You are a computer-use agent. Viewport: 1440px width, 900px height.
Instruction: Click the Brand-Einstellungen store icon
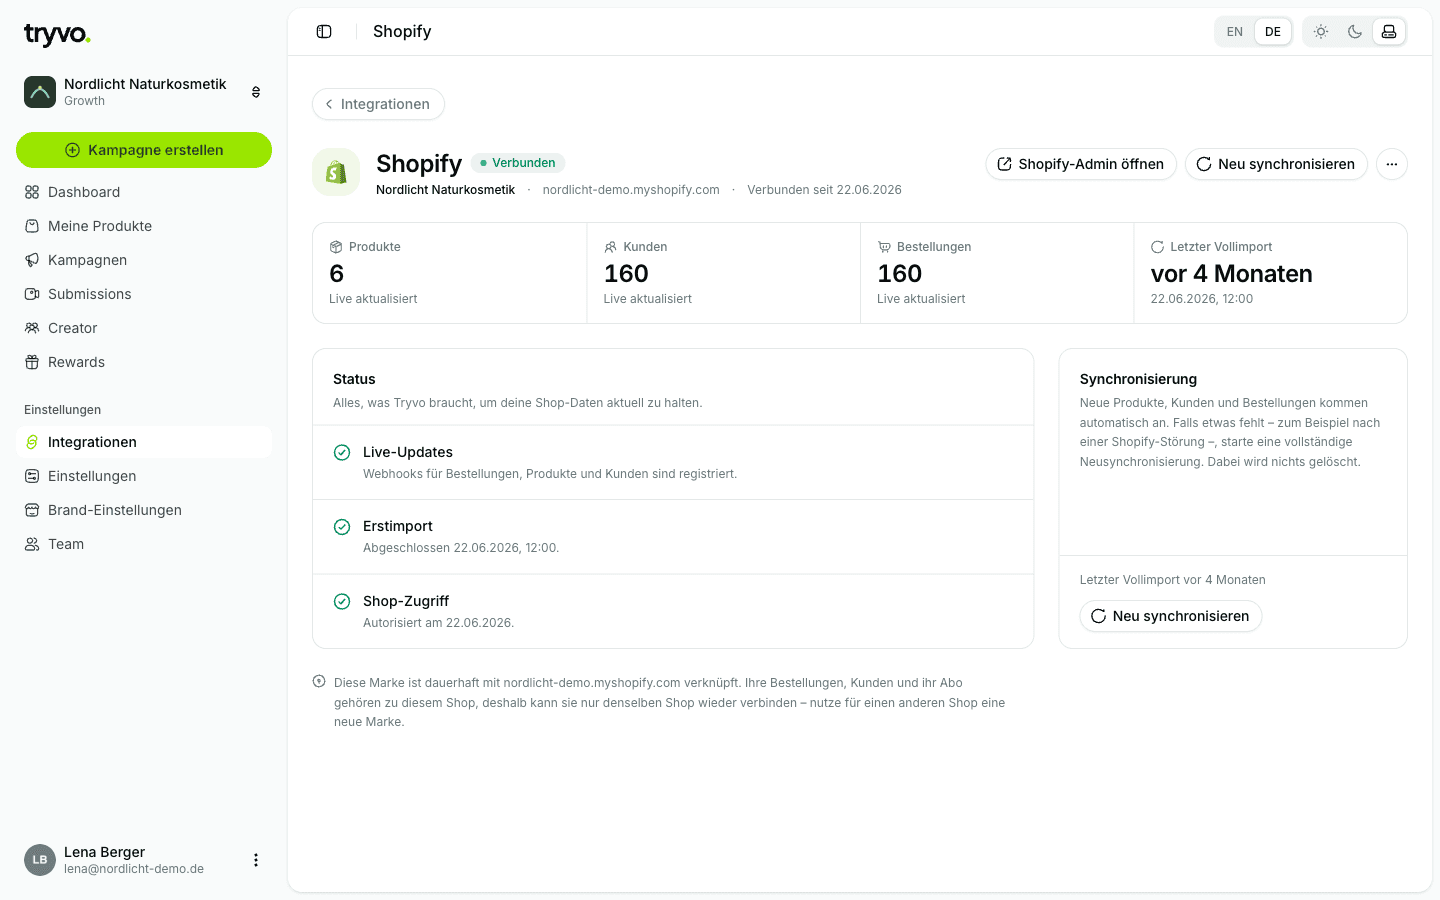click(x=32, y=510)
